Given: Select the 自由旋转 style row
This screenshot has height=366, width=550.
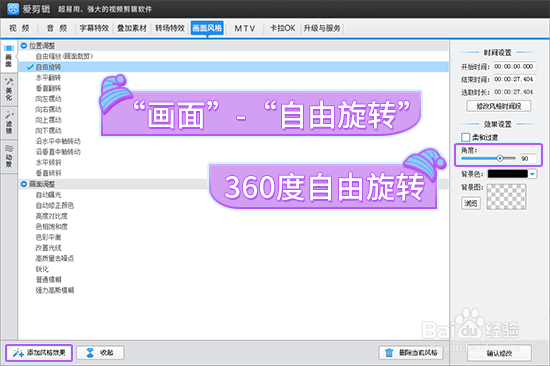Looking at the screenshot, I should tap(233, 67).
